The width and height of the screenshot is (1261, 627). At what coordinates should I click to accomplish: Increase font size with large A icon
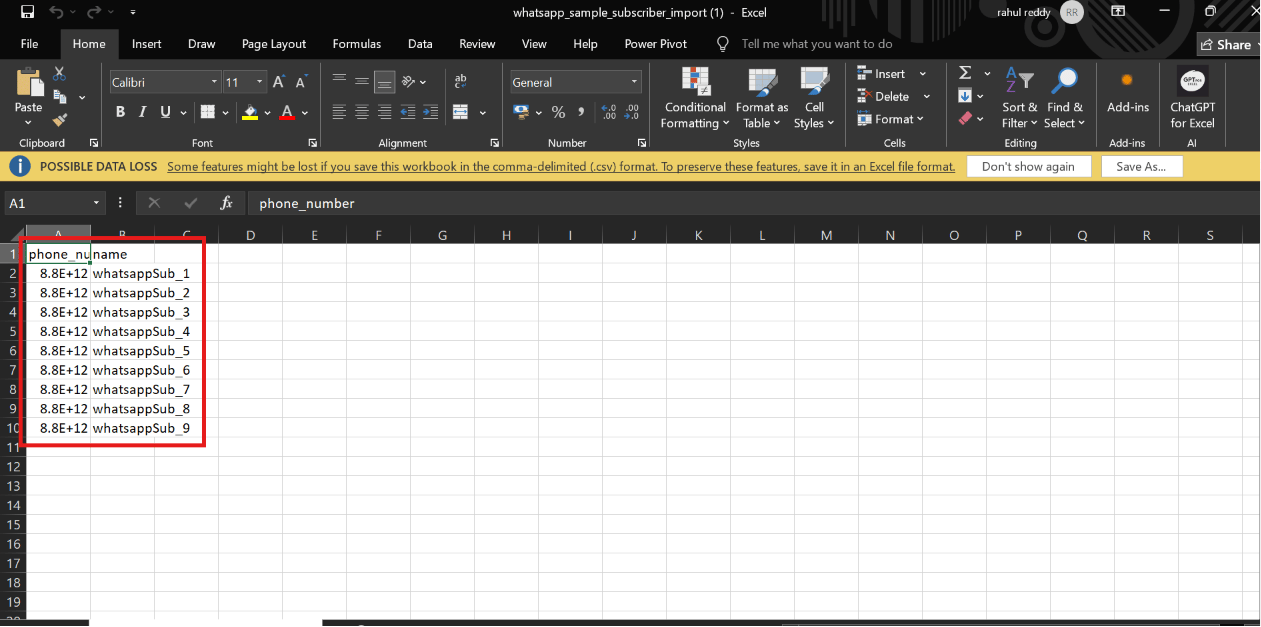click(x=279, y=82)
